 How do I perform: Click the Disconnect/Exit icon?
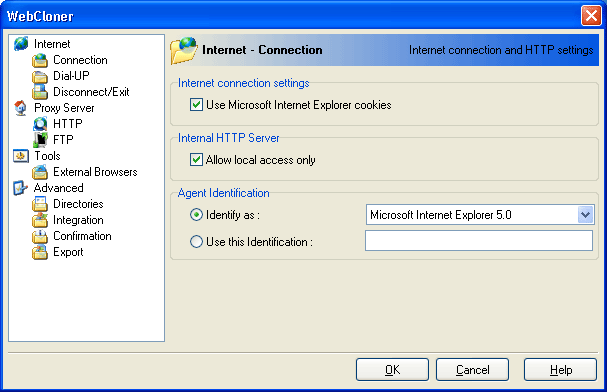point(40,92)
